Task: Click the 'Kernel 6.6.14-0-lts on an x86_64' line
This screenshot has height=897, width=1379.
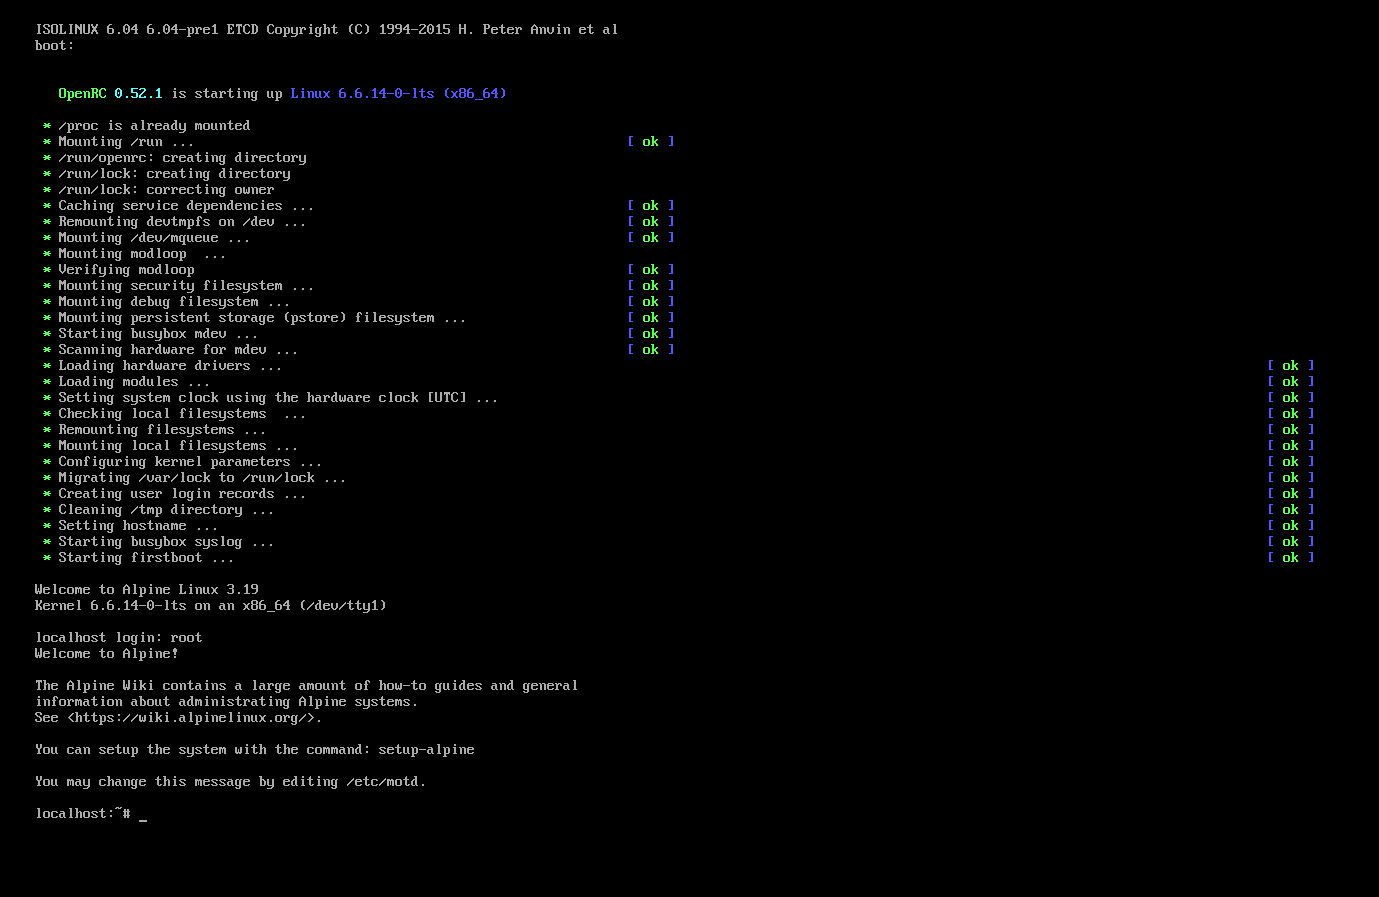Action: (211, 606)
